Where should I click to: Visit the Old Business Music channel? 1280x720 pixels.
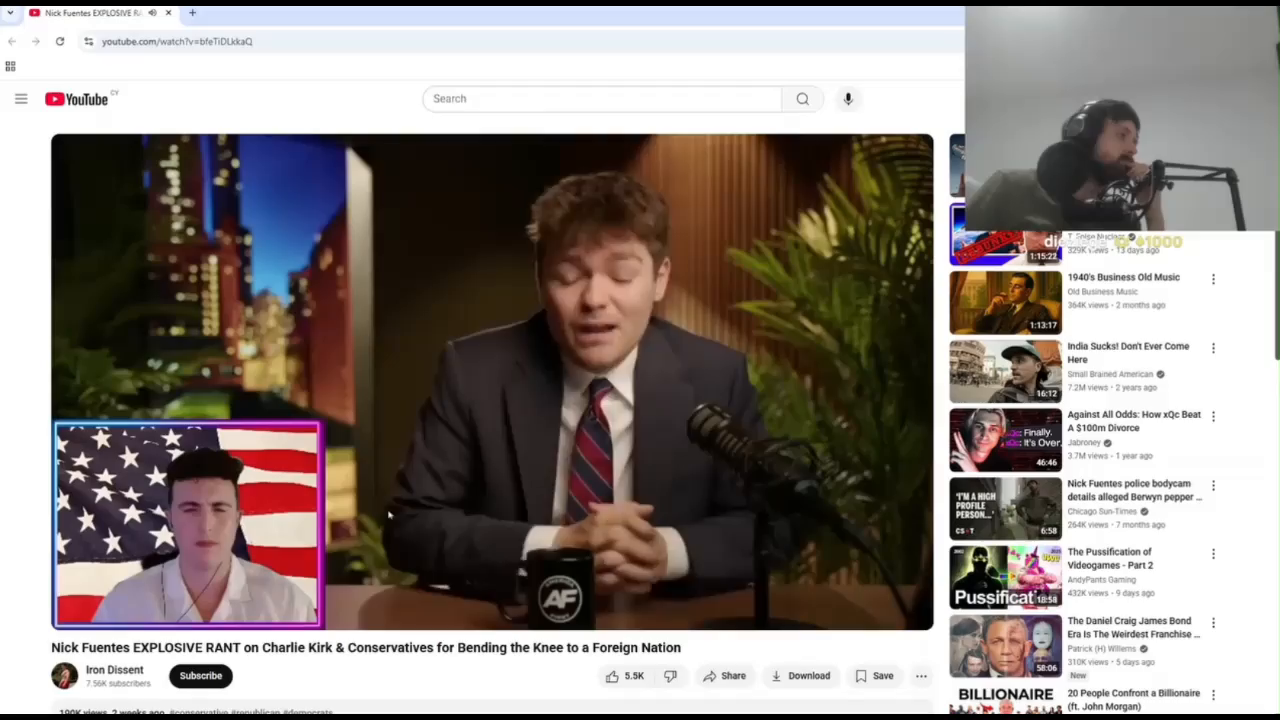click(1102, 292)
